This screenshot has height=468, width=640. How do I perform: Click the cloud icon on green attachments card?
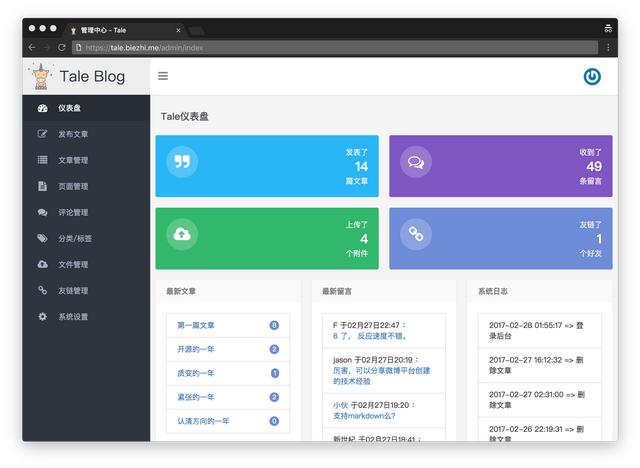tap(182, 234)
